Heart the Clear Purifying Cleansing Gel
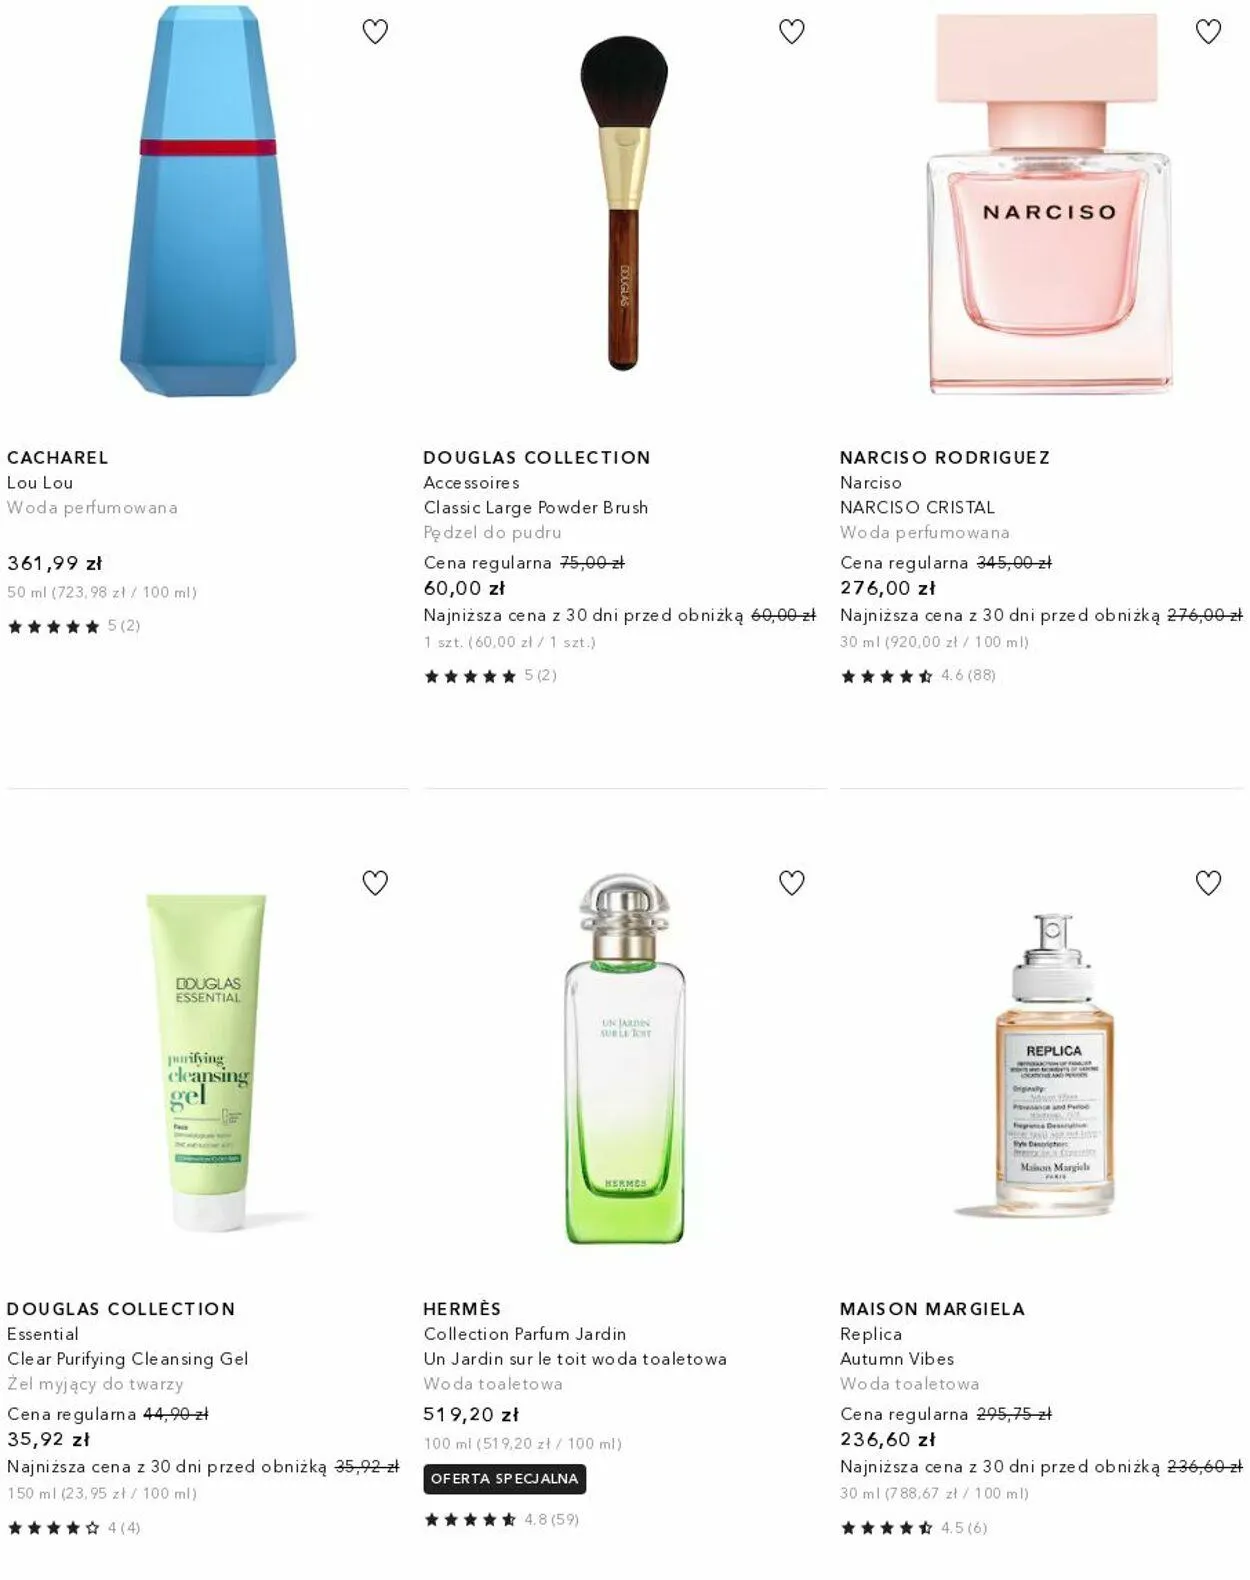Image resolution: width=1250 pixels, height=1580 pixels. [375, 883]
